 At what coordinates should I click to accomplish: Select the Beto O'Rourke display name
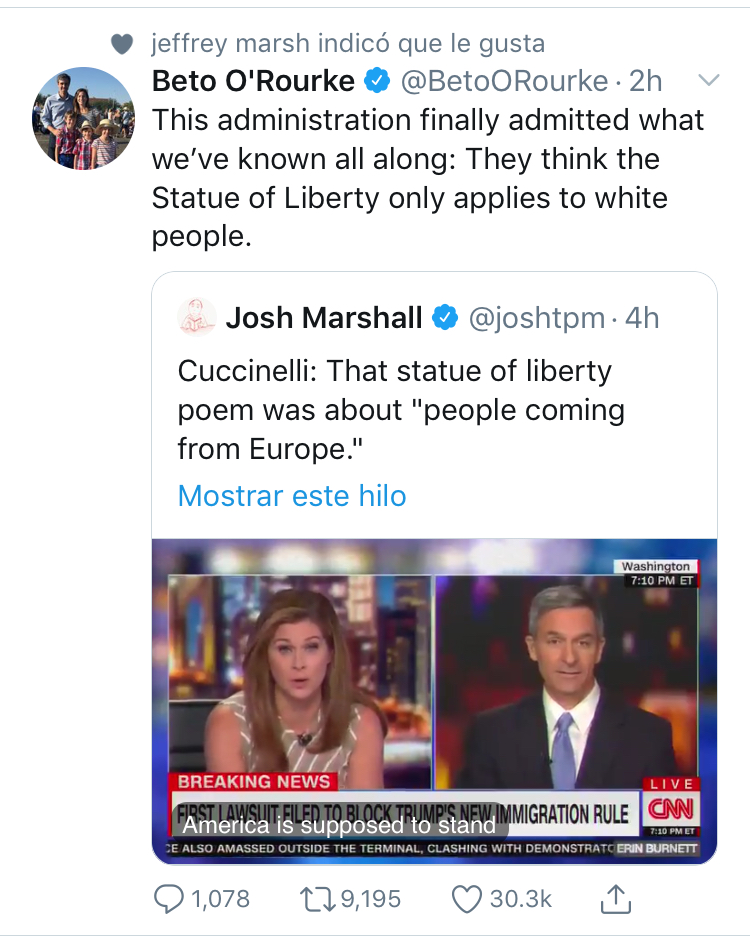[253, 81]
